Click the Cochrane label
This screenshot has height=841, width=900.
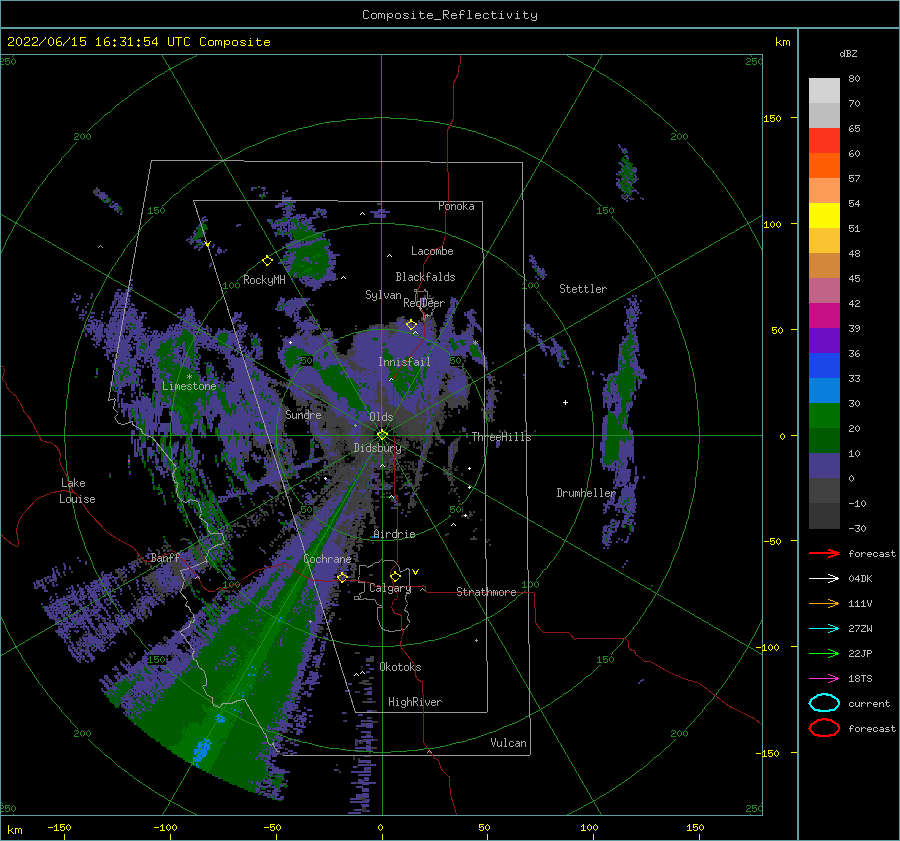(x=327, y=559)
